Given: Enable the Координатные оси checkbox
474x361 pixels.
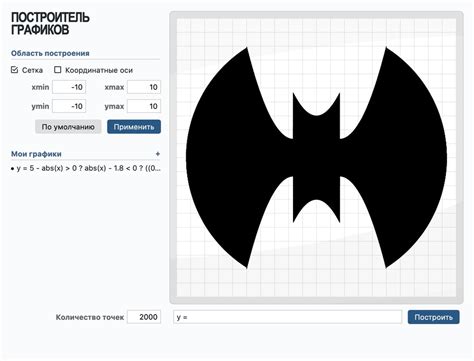Looking at the screenshot, I should pos(58,70).
